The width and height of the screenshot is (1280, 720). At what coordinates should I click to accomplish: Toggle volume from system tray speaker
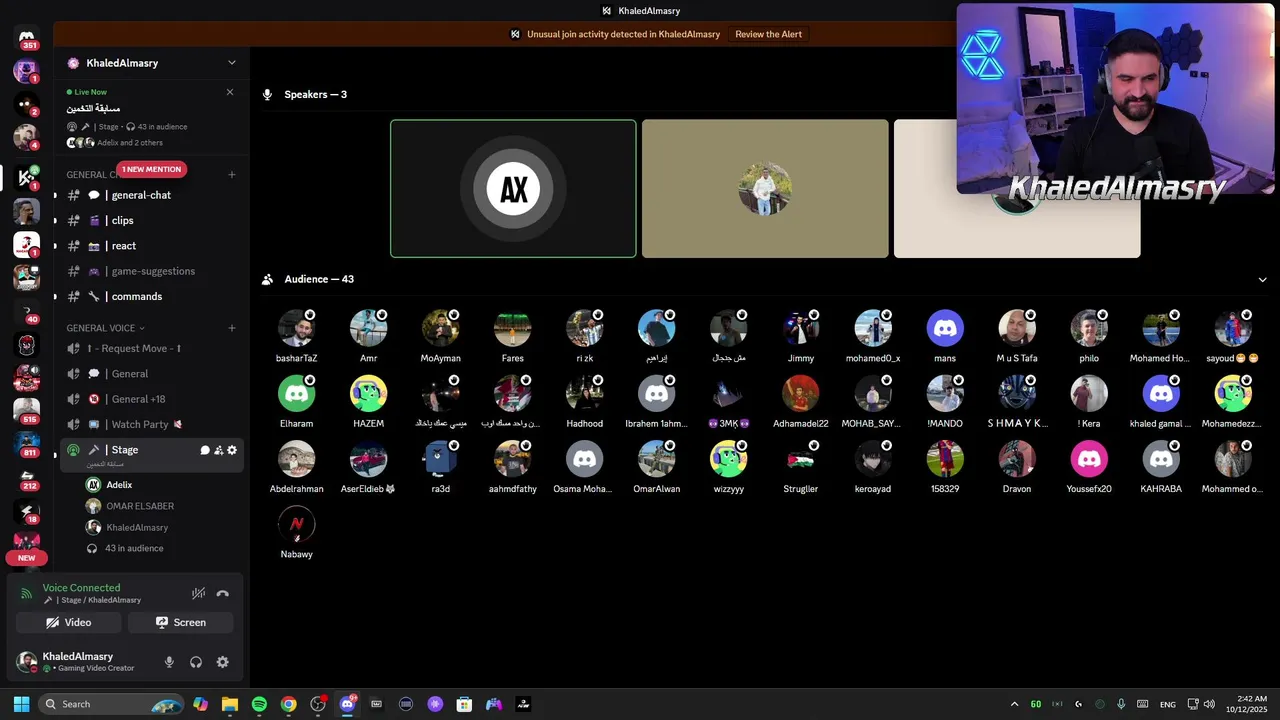tap(1209, 704)
